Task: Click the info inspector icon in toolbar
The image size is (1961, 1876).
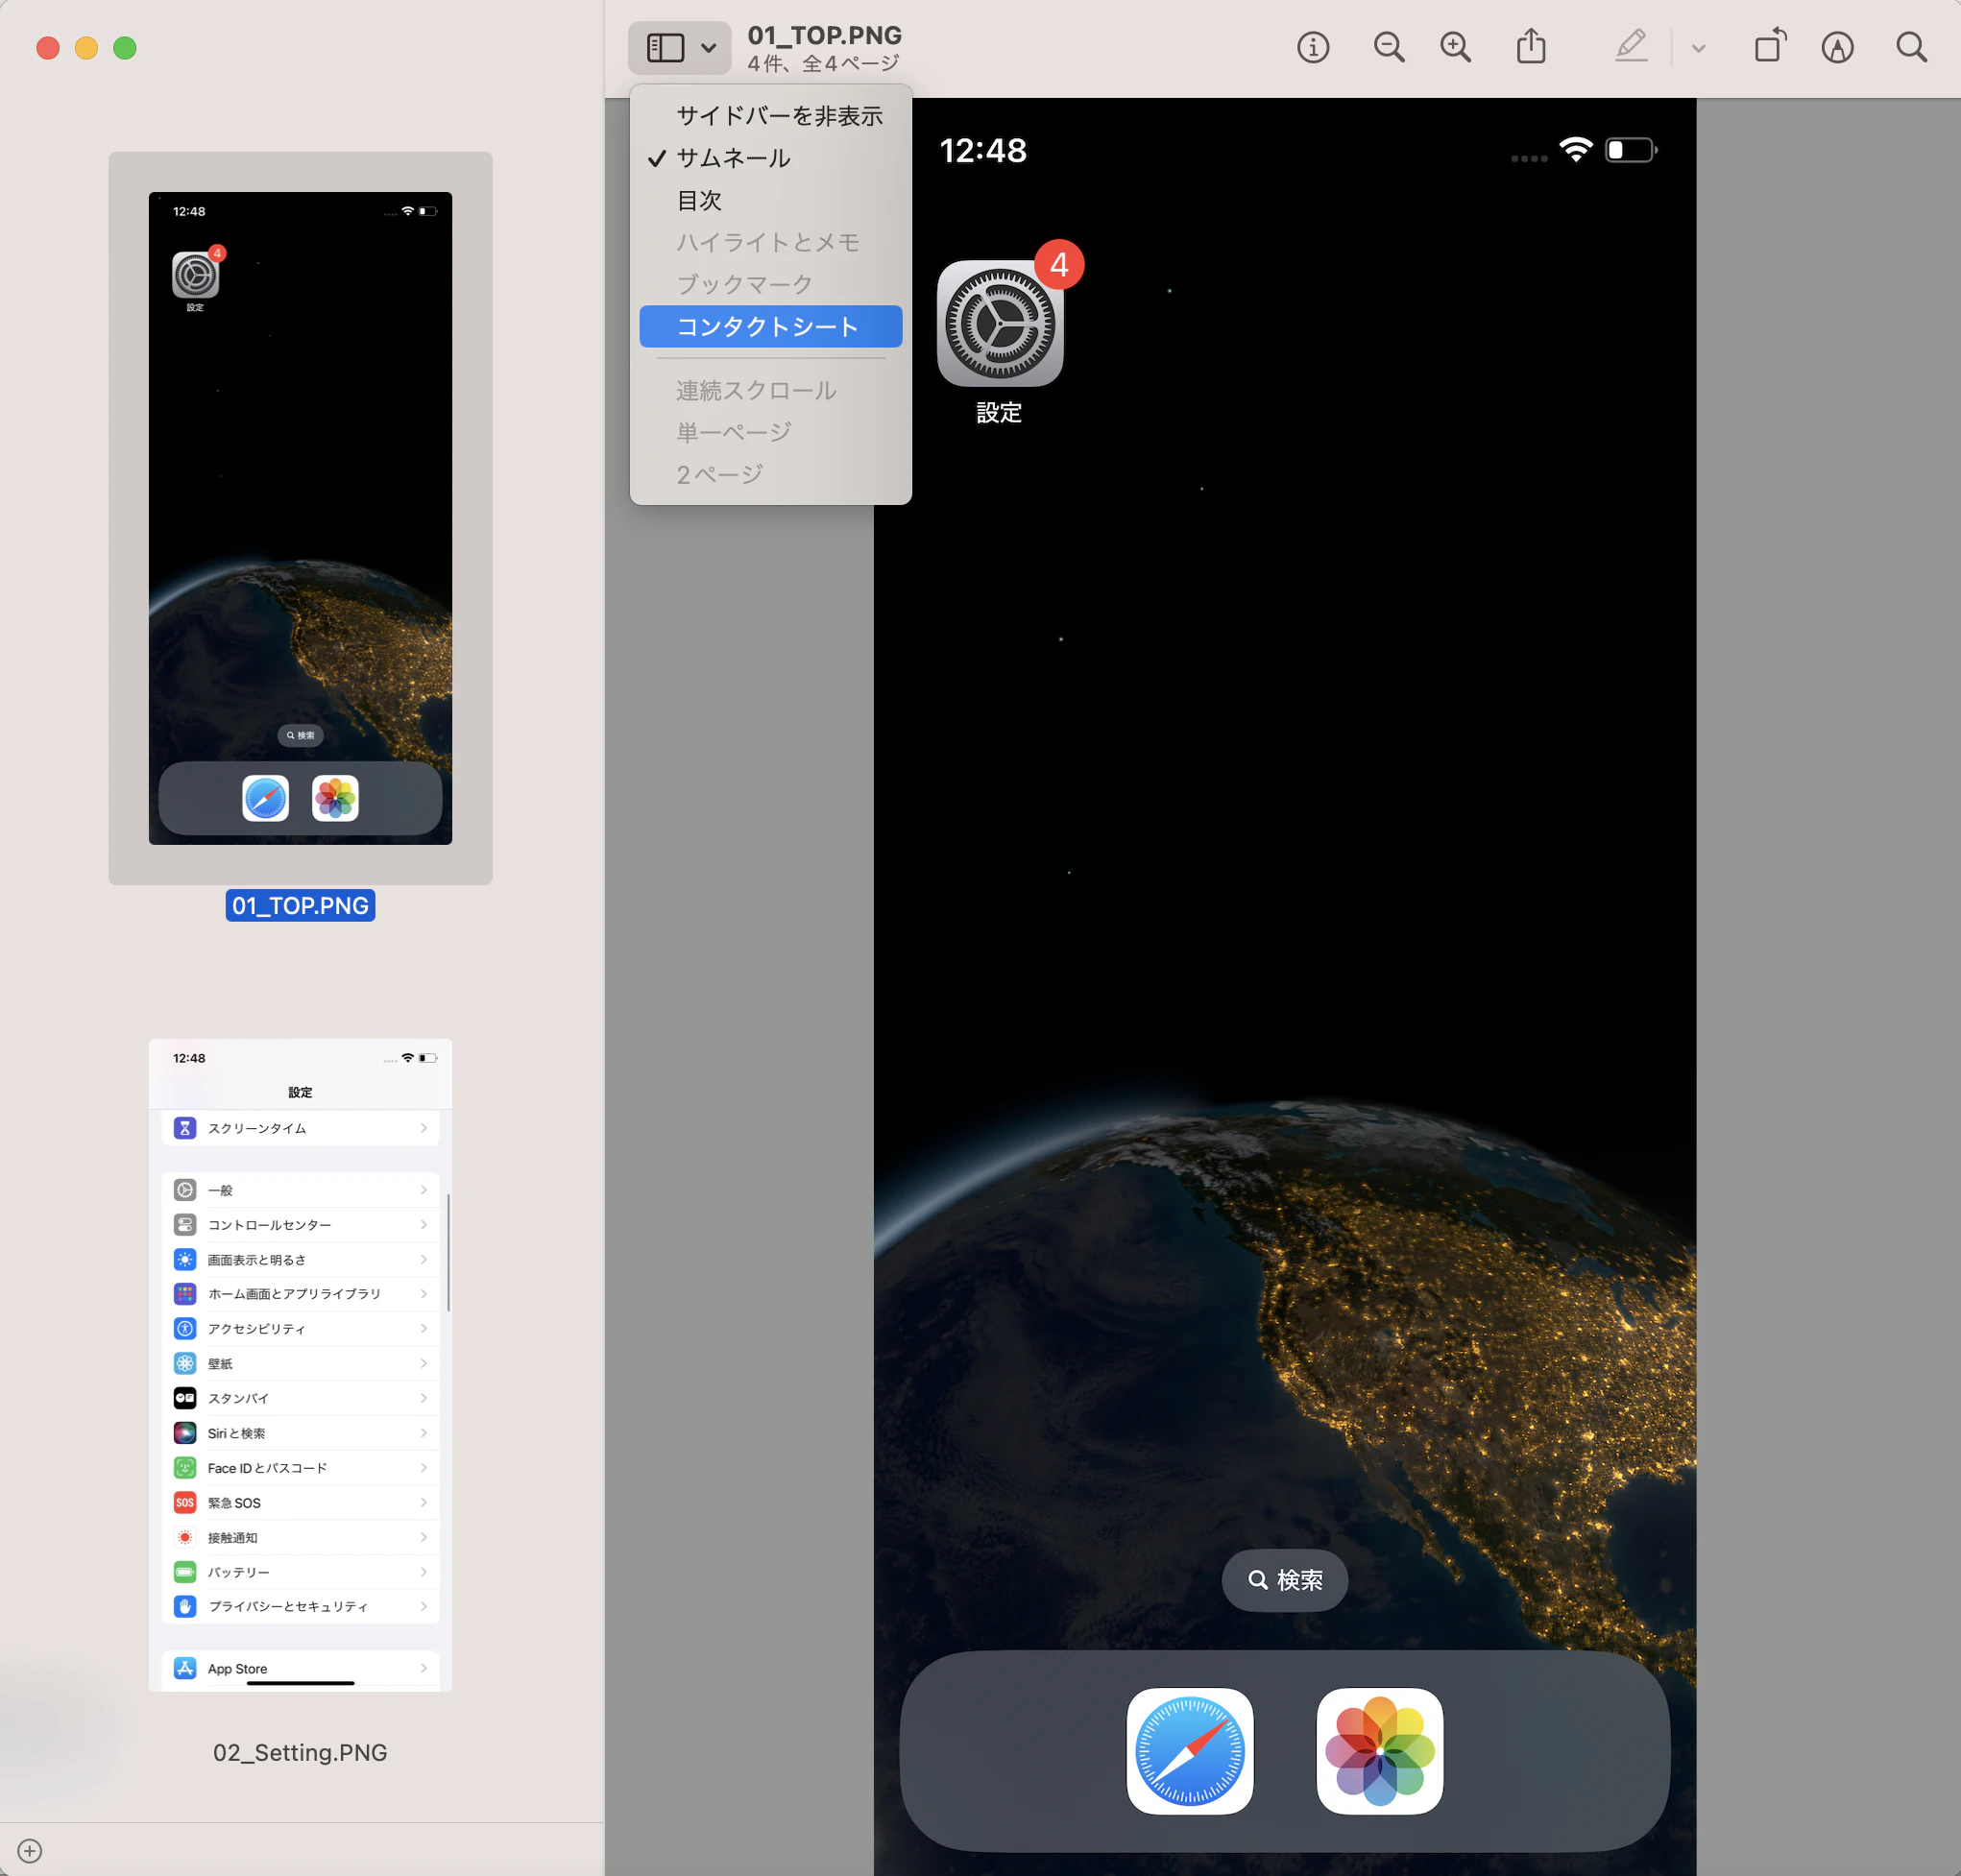Action: tap(1312, 47)
